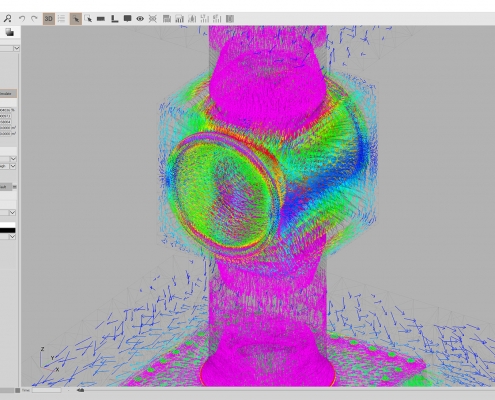495x400 pixels.
Task: Click the crossed mesh wireframe icon
Action: pyautogui.click(x=153, y=19)
